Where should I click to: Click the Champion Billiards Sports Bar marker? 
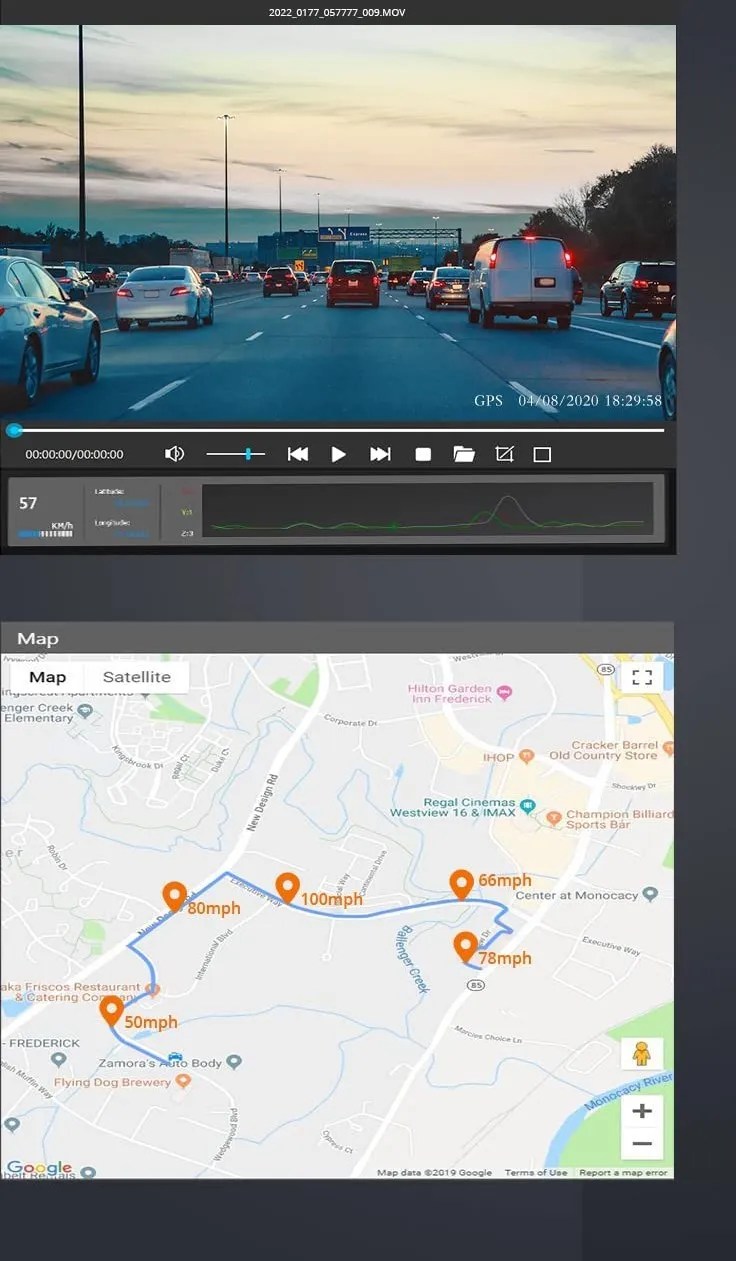[x=553, y=818]
